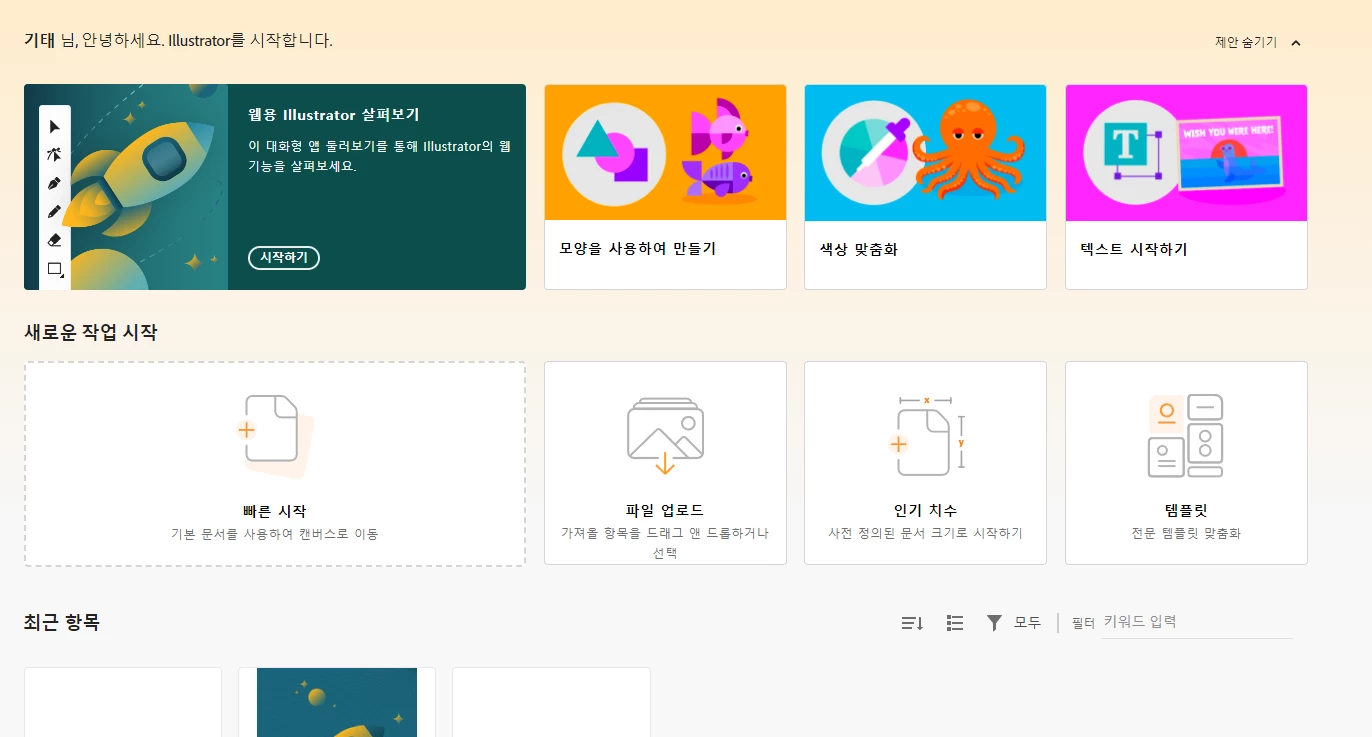Viewport: 1372px width, 737px height.
Task: Open the third blank recent file thumbnail
Action: pyautogui.click(x=551, y=702)
